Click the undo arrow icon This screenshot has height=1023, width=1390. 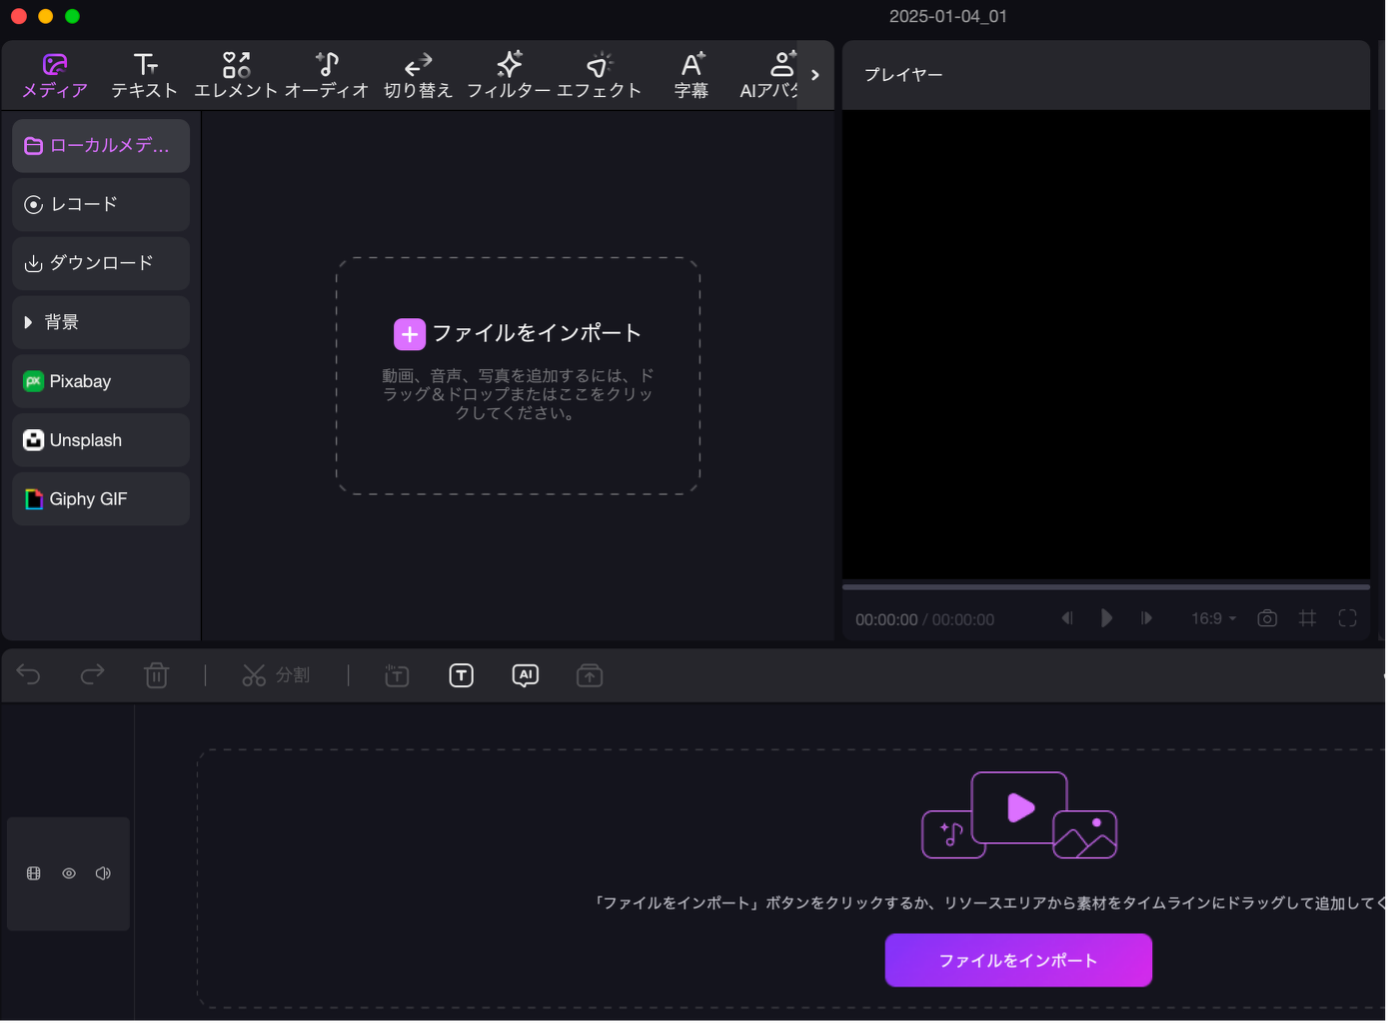pyautogui.click(x=29, y=676)
